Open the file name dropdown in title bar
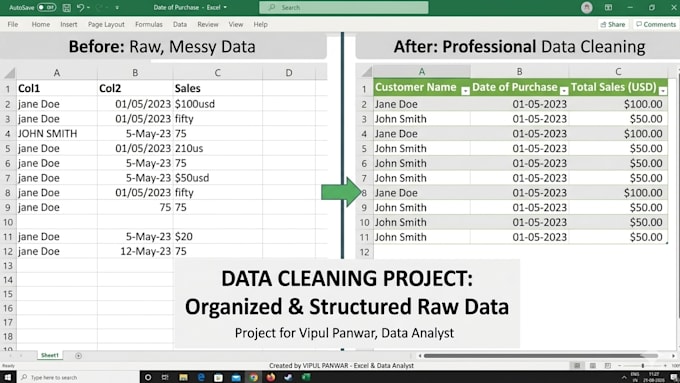The width and height of the screenshot is (680, 383). point(225,7)
